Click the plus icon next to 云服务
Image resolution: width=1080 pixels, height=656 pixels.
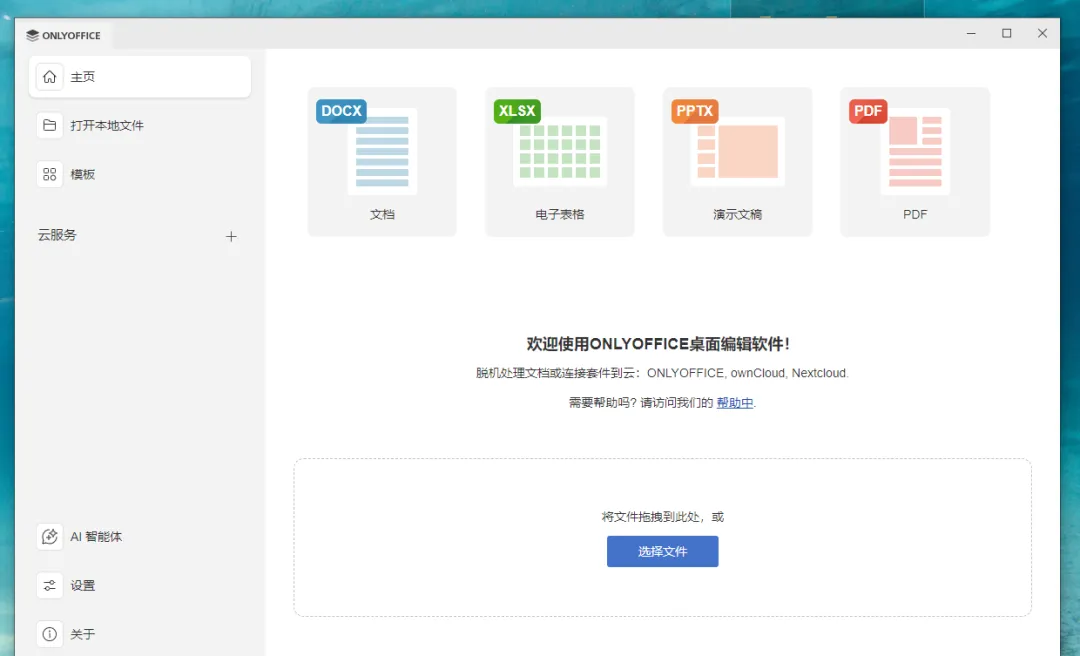point(231,236)
